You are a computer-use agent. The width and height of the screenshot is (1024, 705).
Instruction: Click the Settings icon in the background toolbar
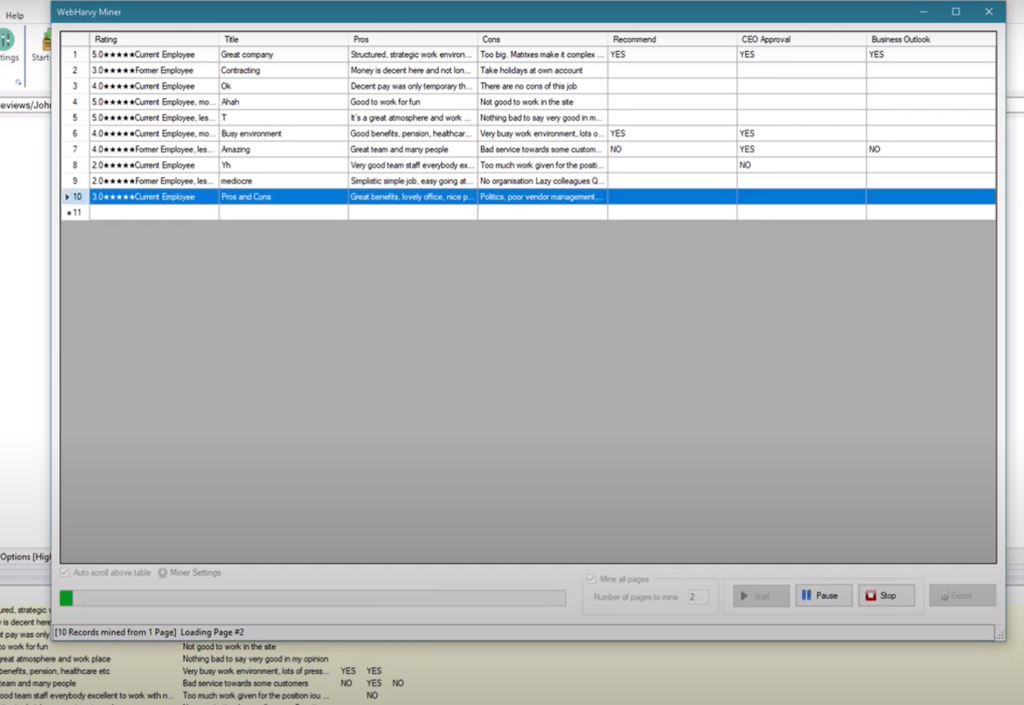pos(7,43)
